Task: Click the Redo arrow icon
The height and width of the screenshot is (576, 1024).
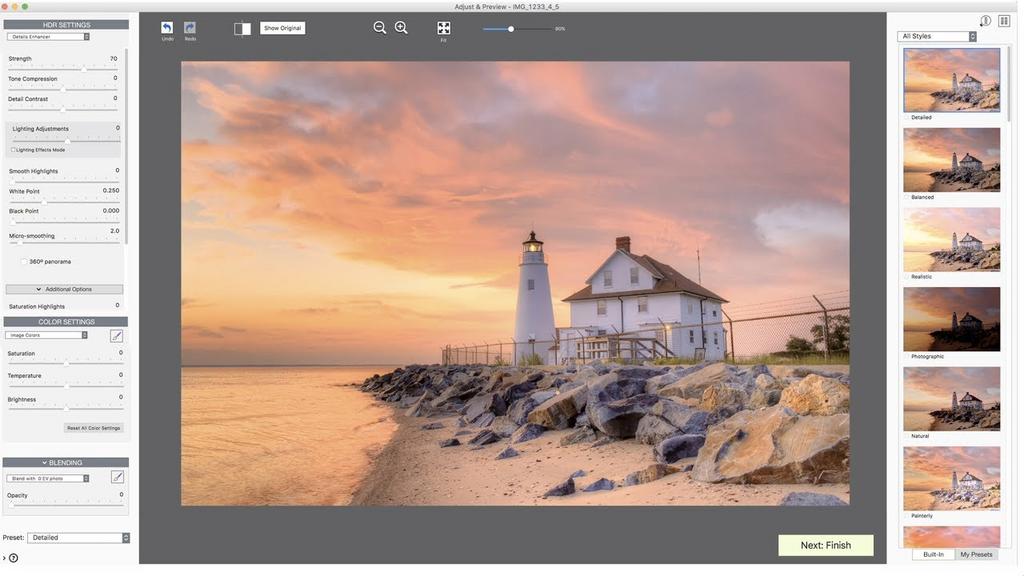Action: point(190,27)
